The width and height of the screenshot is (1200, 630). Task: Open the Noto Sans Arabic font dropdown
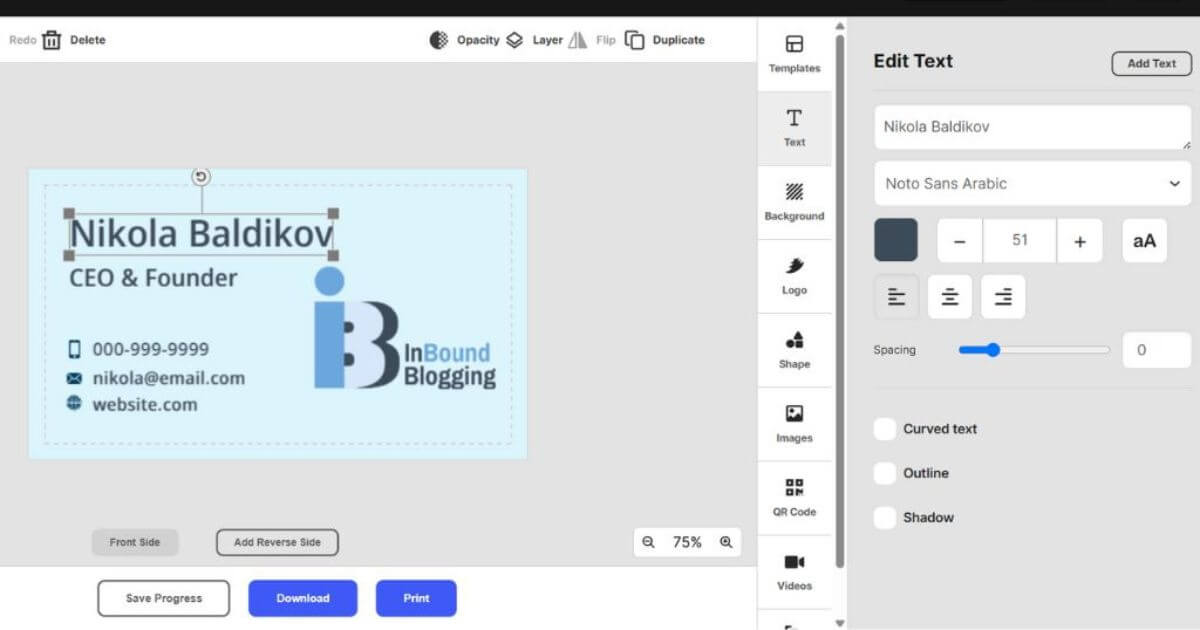click(1033, 184)
